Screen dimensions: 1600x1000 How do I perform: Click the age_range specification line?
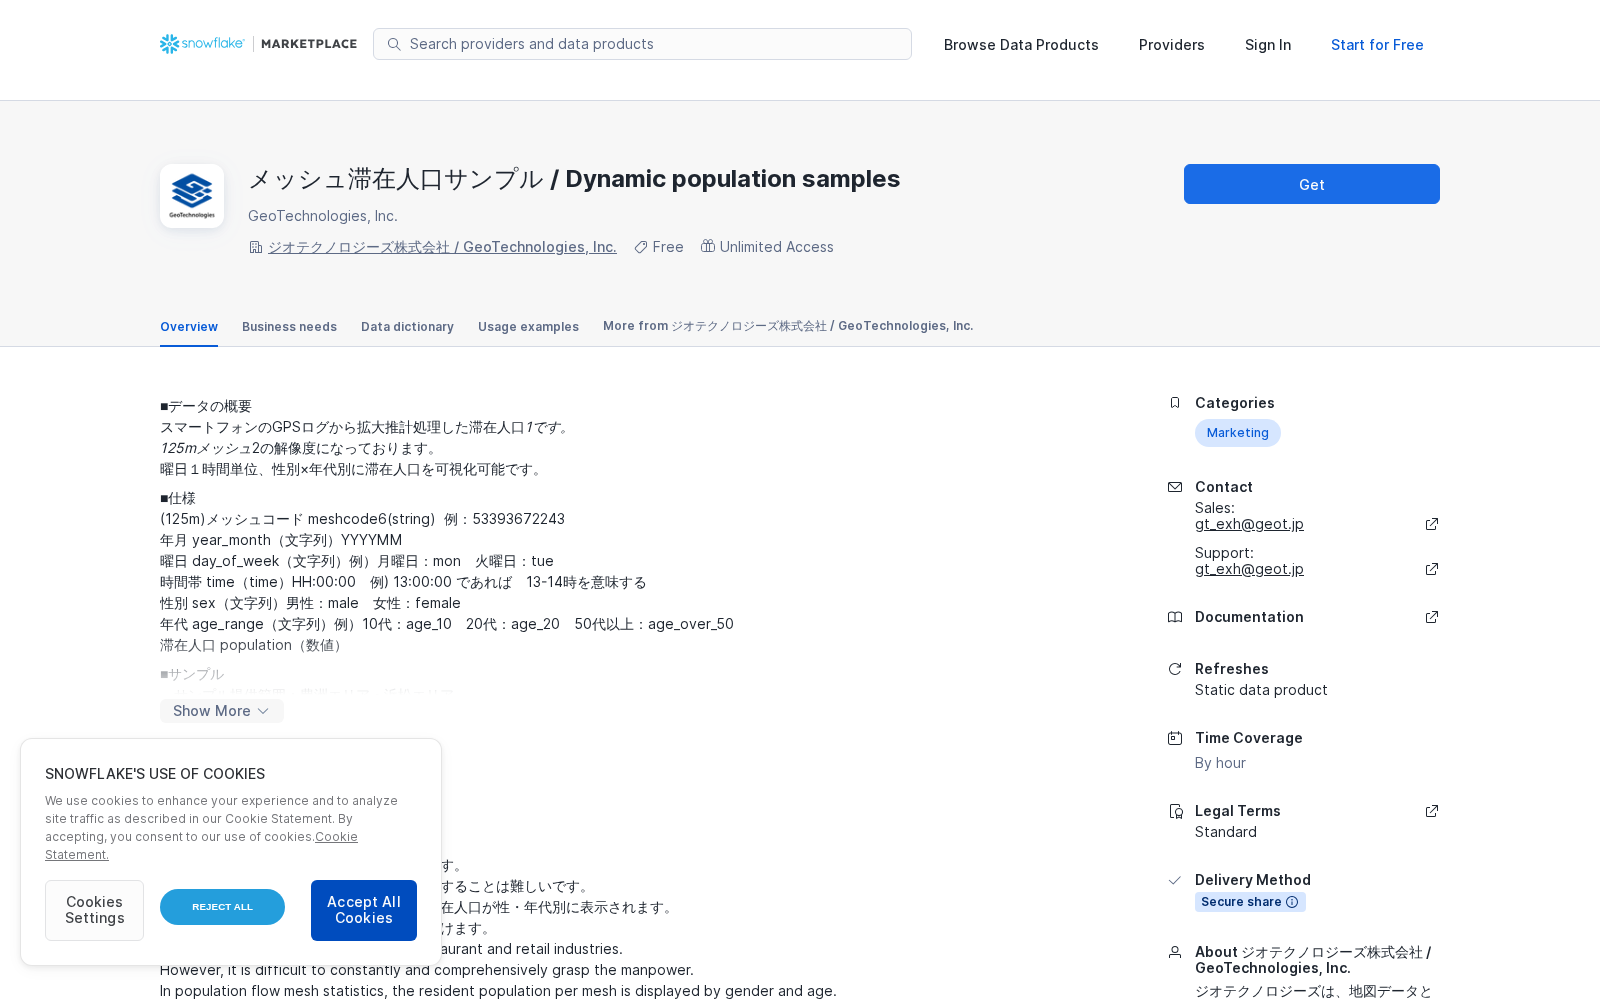[x=447, y=624]
